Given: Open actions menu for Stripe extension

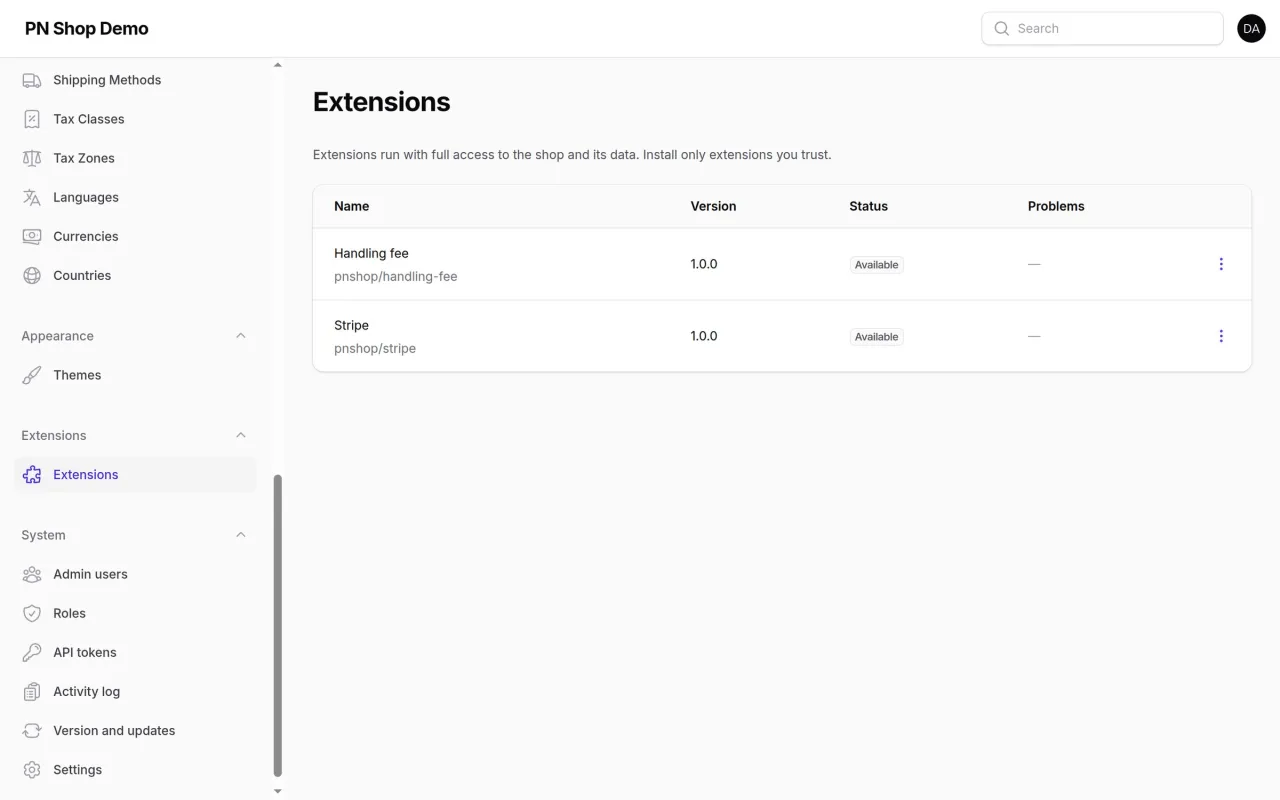Looking at the screenshot, I should click(1221, 336).
